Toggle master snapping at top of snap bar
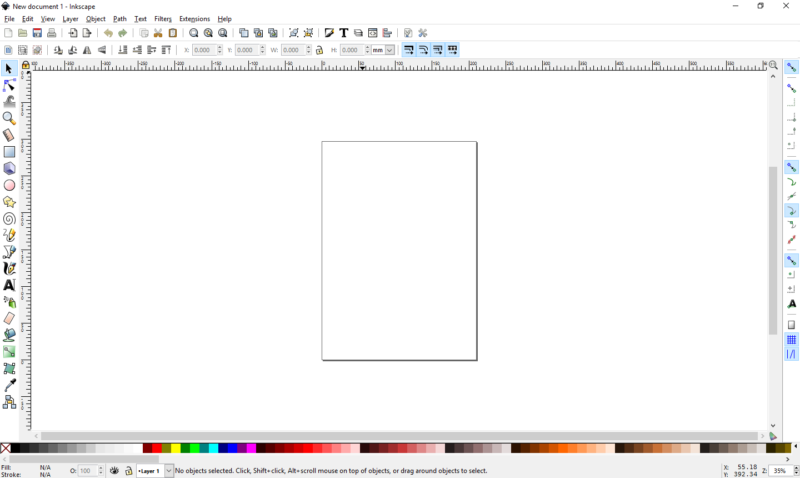 click(x=791, y=67)
